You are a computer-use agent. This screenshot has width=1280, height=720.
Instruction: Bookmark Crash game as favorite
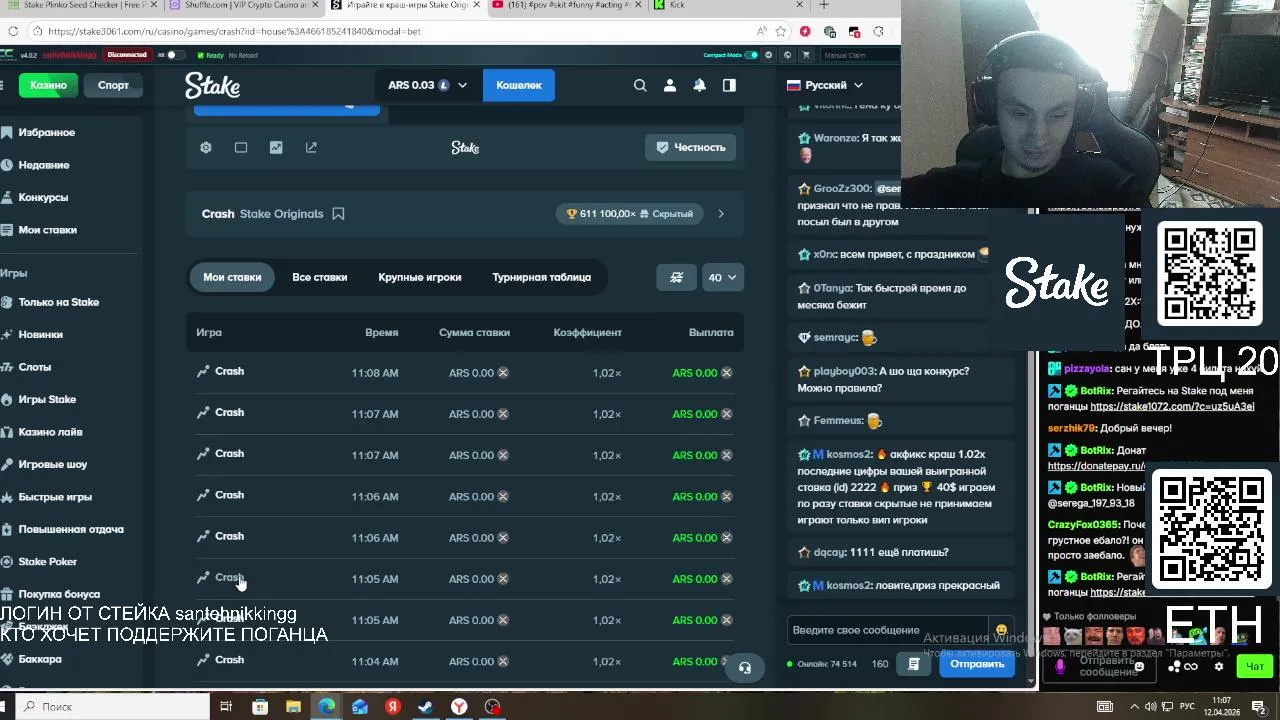click(x=338, y=214)
